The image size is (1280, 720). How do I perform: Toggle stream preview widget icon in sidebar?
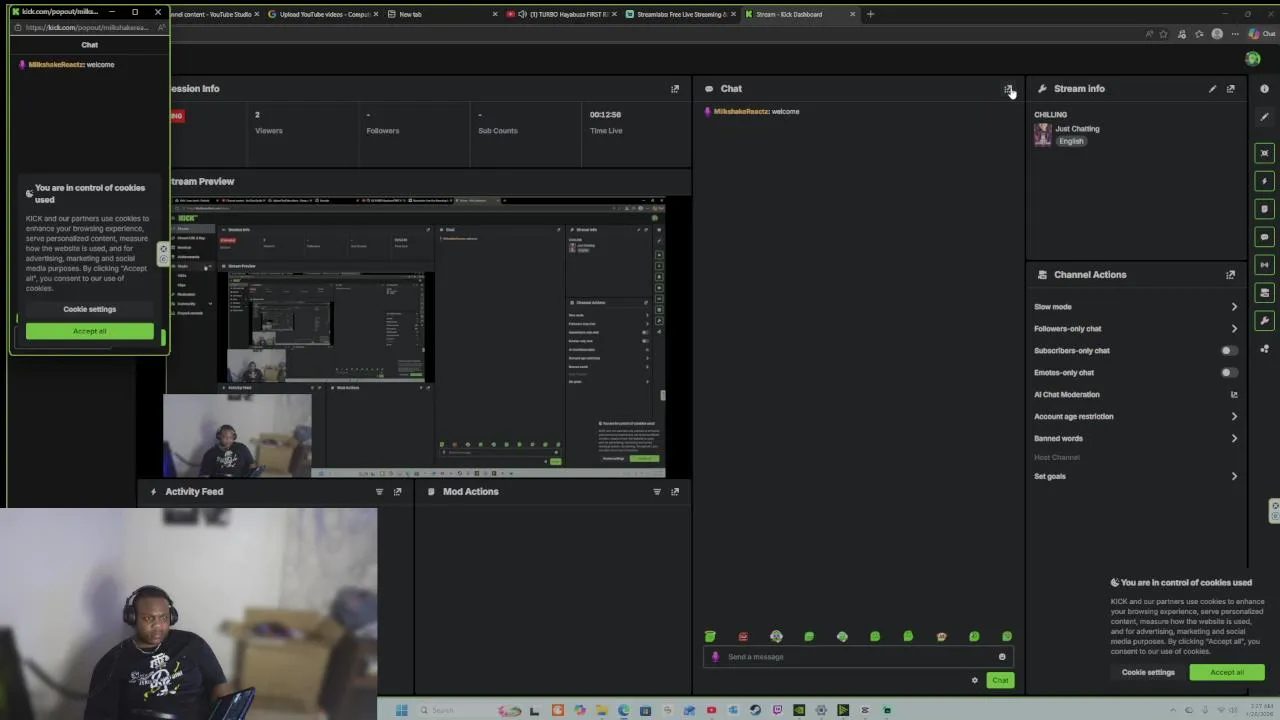[x=1264, y=153]
